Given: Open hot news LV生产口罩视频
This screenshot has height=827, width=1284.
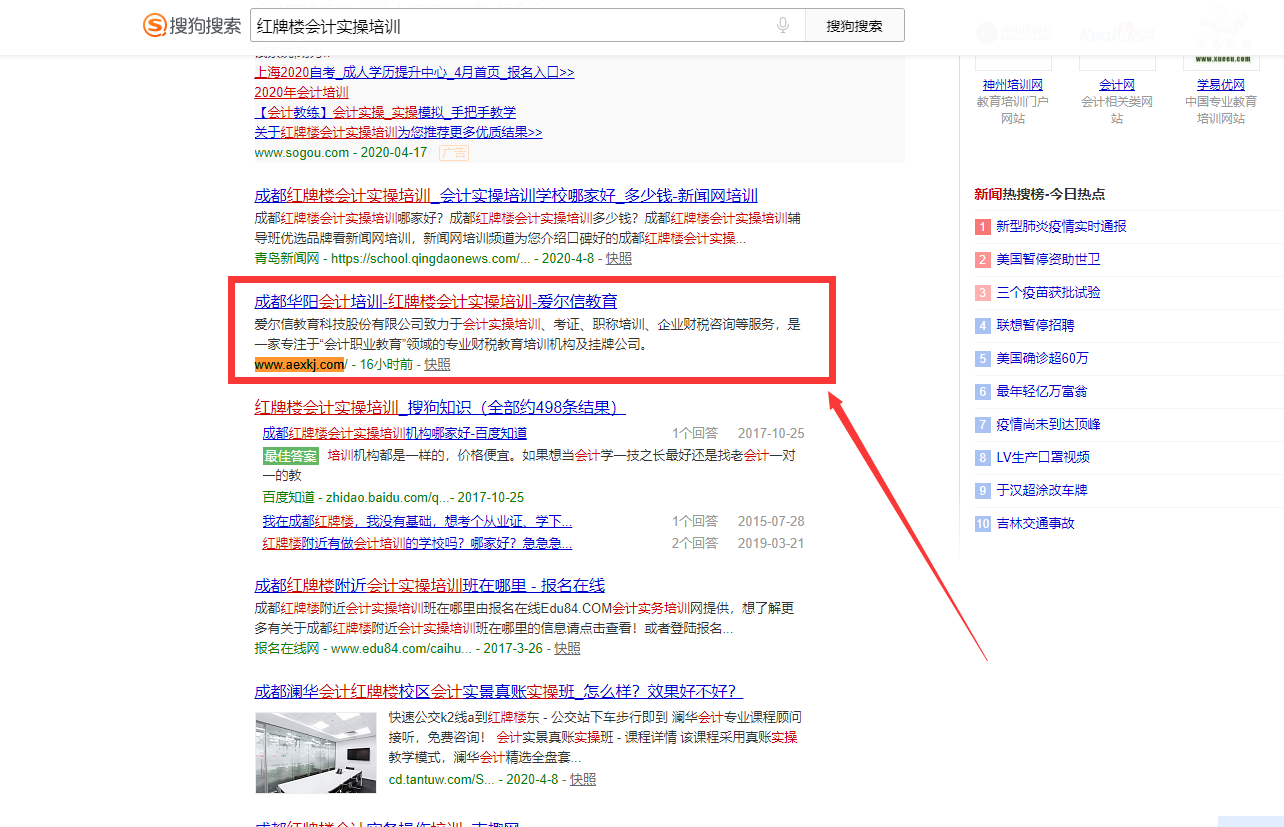Looking at the screenshot, I should 1043,457.
